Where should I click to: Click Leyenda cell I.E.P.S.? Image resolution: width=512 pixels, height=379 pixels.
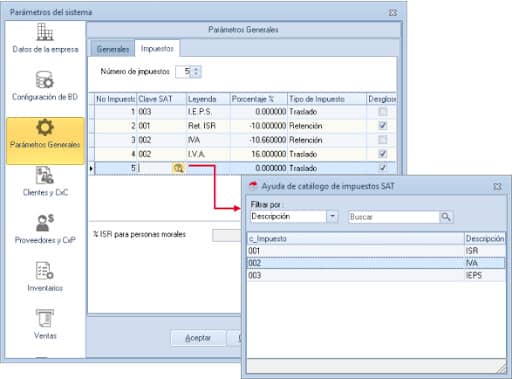click(x=208, y=112)
